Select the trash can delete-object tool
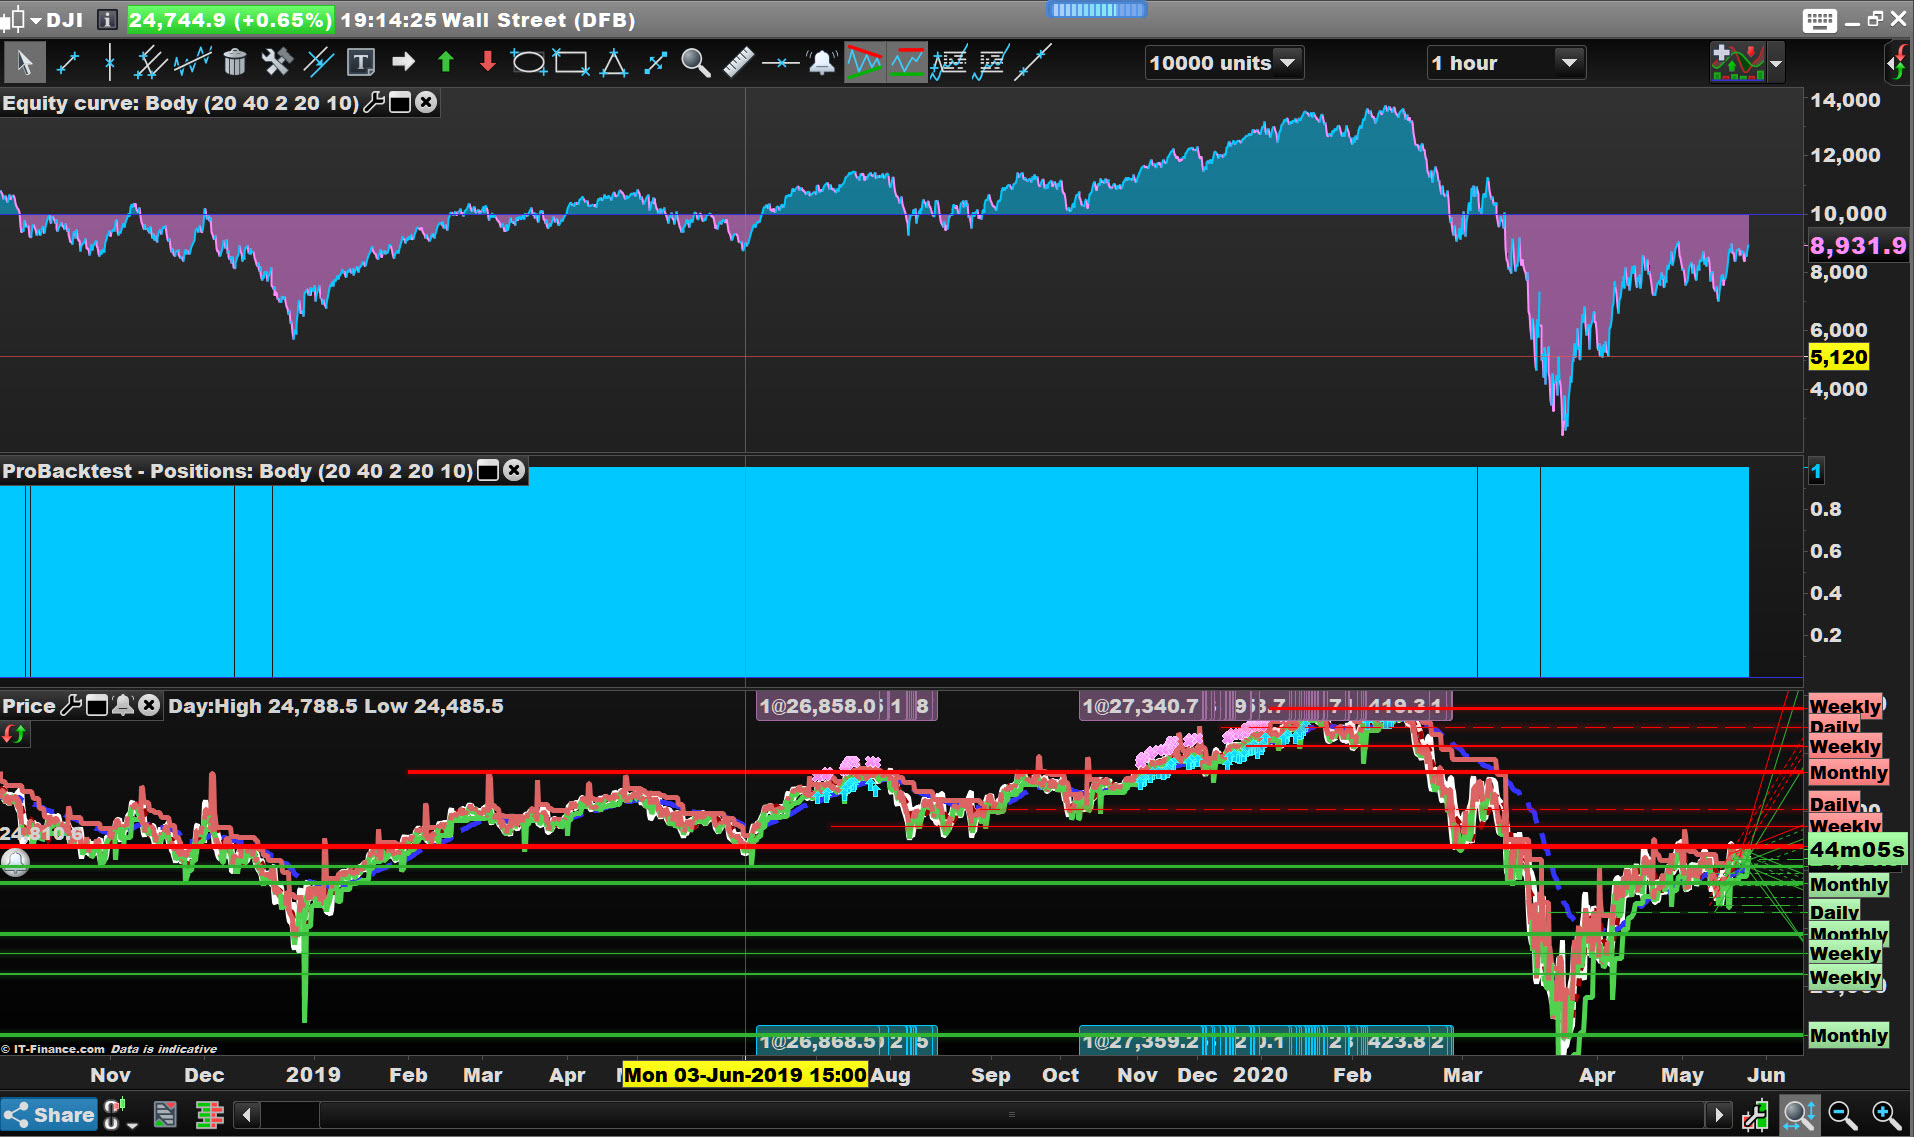Screen dimensions: 1914x1137 click(x=235, y=63)
